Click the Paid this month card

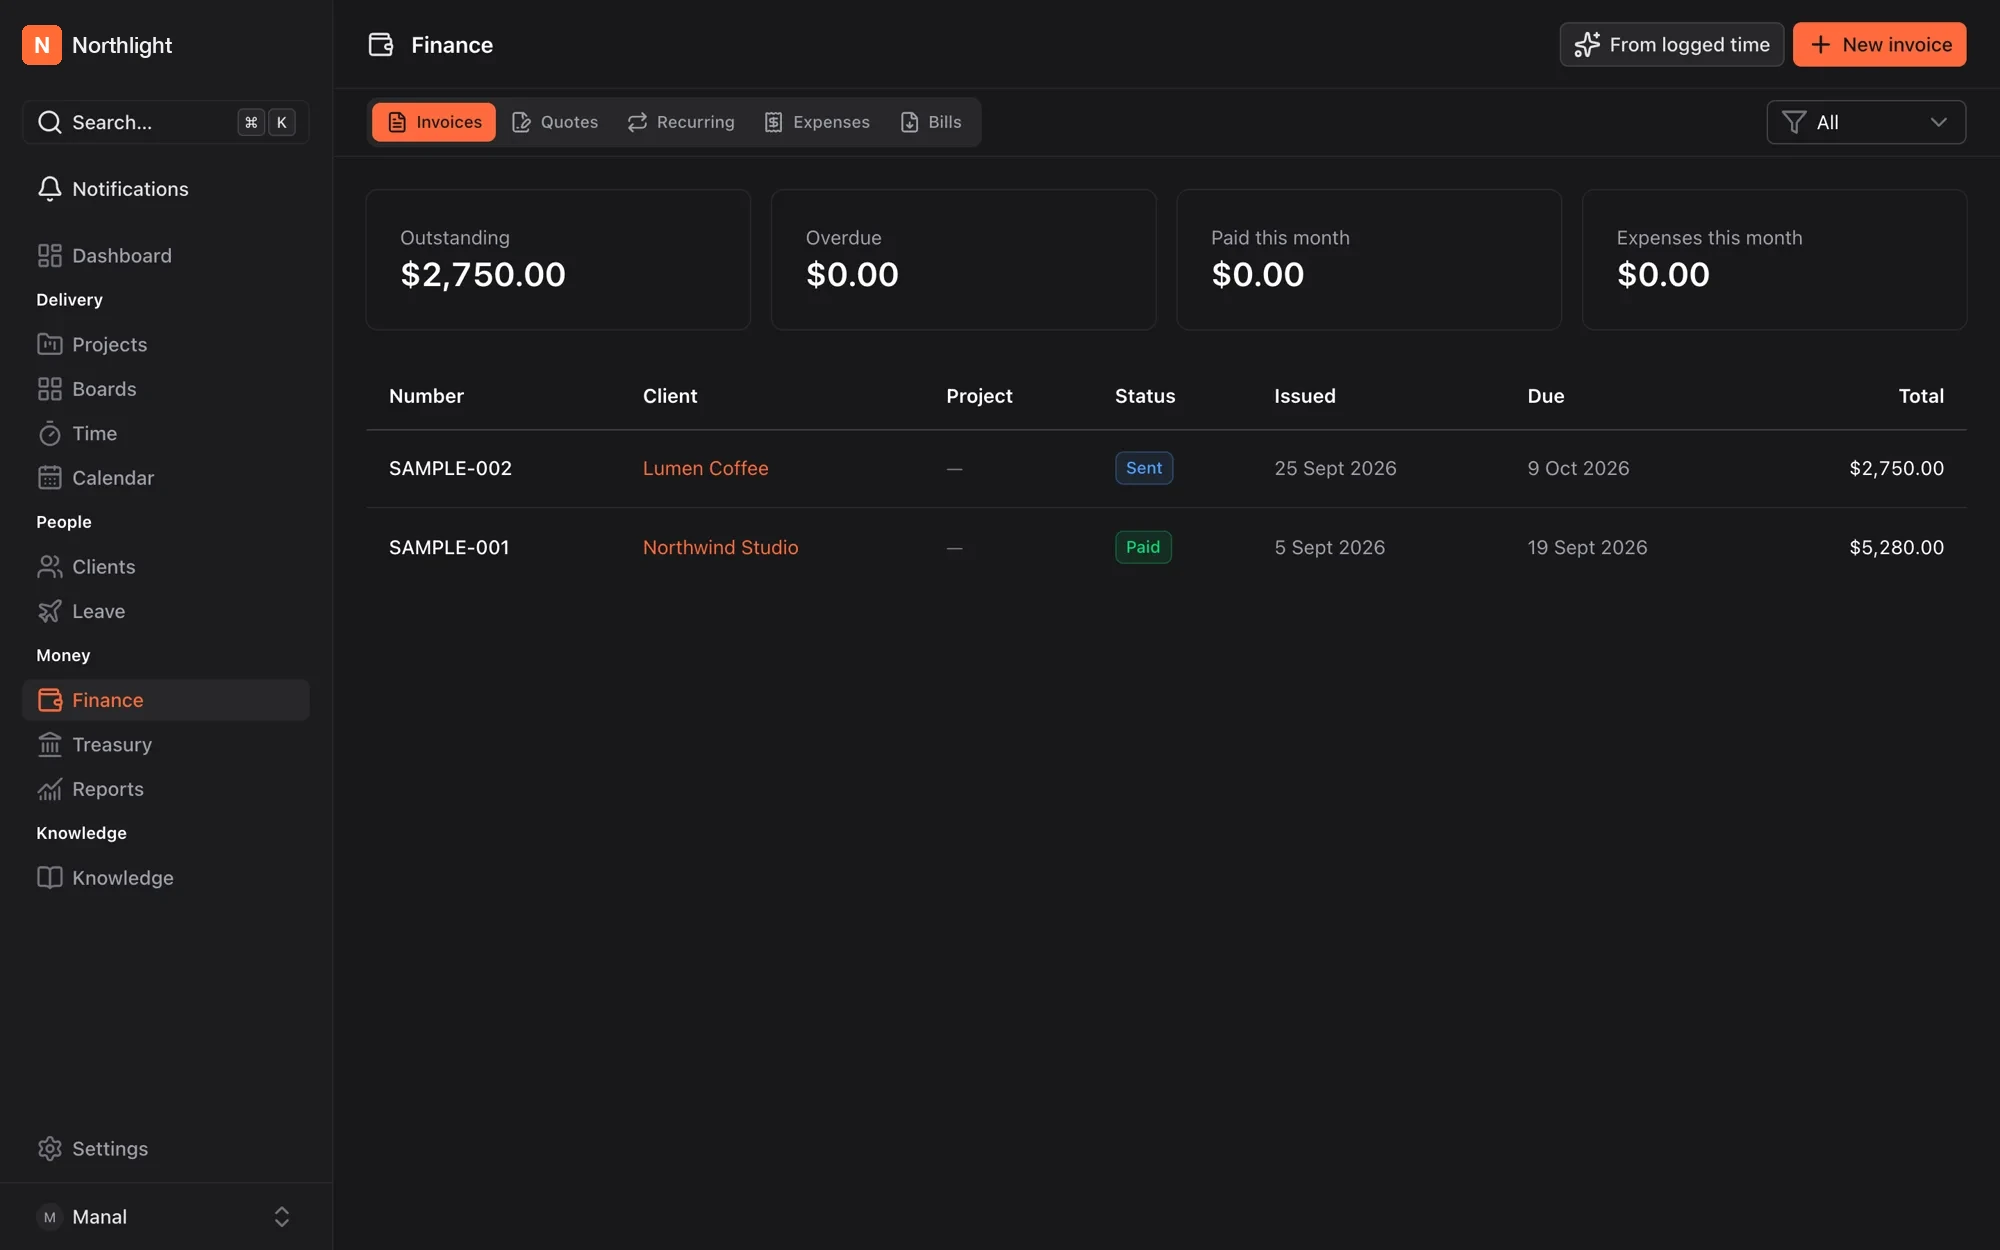(1369, 260)
